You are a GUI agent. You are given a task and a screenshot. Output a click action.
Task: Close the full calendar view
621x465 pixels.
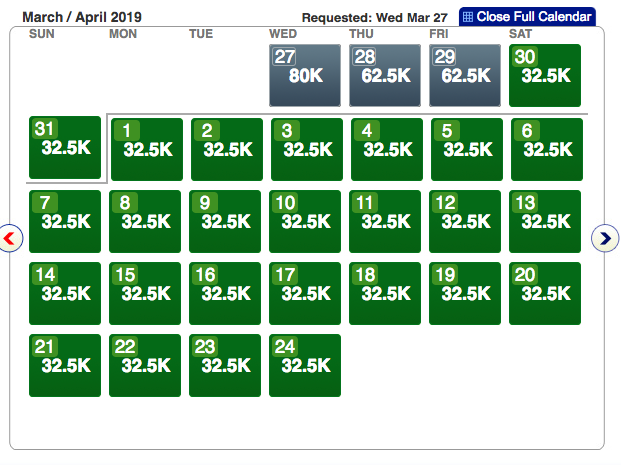[527, 17]
